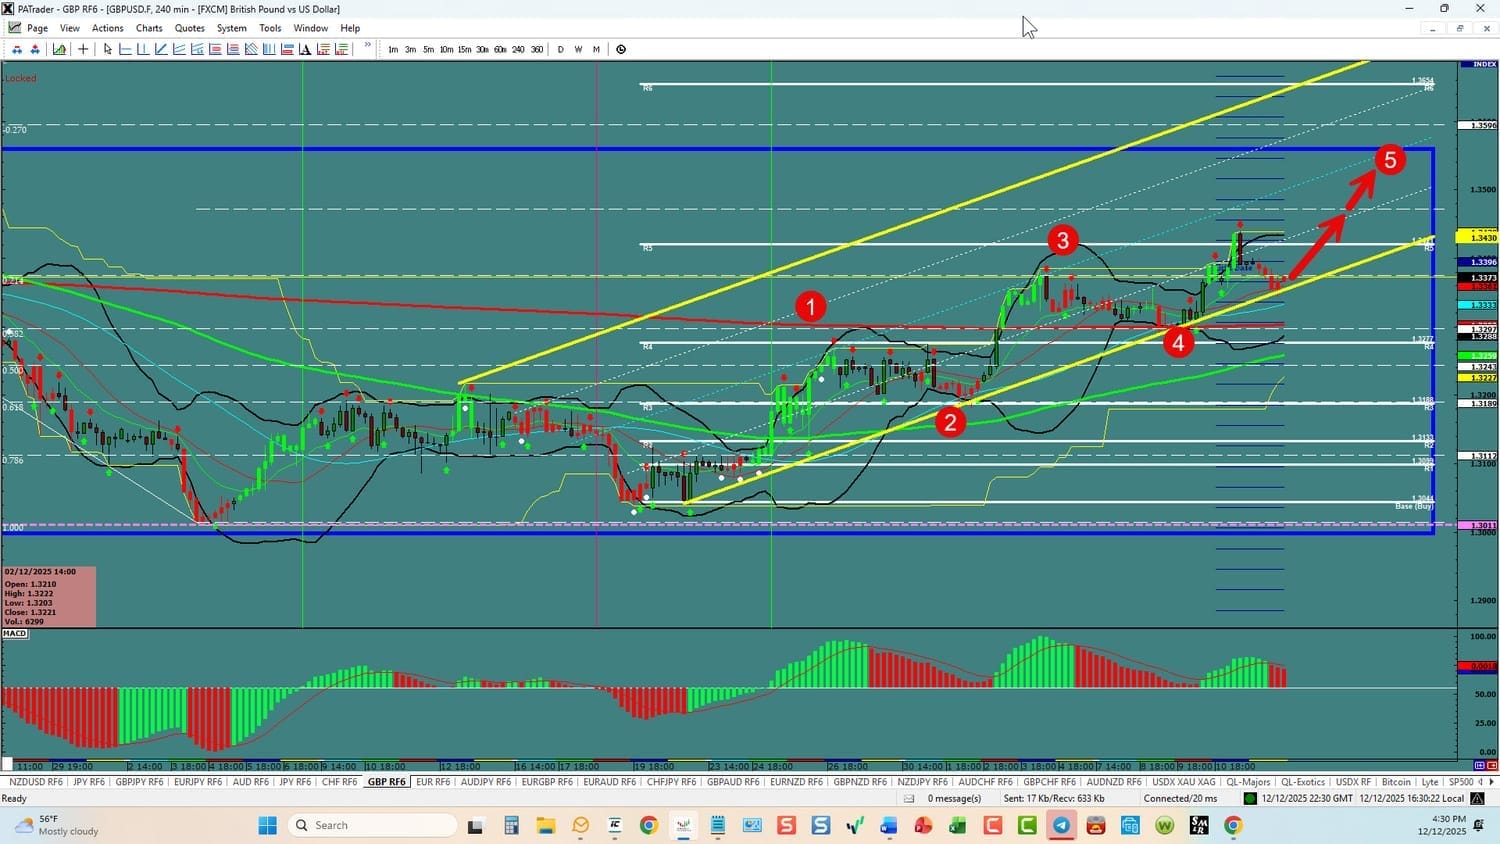Image resolution: width=1500 pixels, height=844 pixels.
Task: Open the Quotes menu
Action: click(x=189, y=28)
